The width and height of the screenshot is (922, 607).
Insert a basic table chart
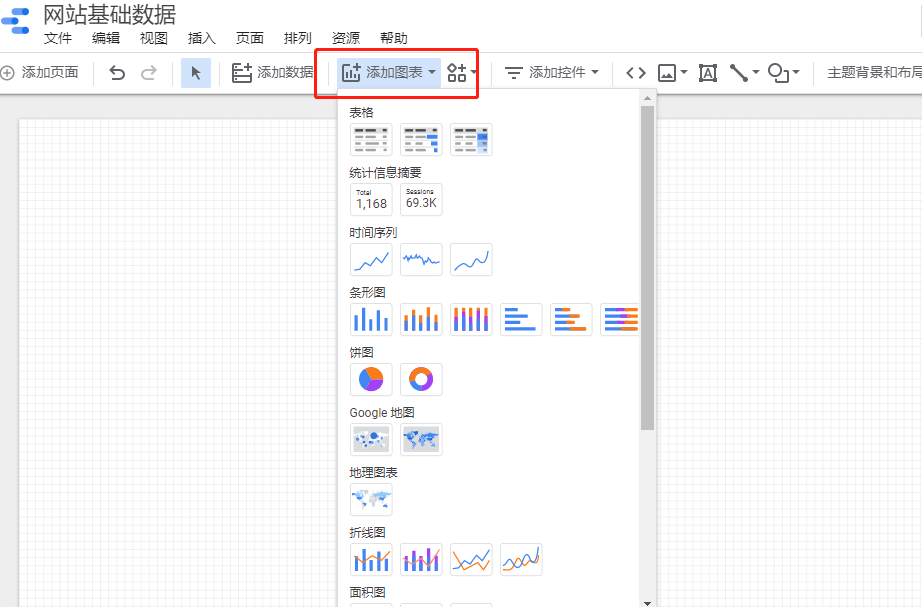point(371,139)
